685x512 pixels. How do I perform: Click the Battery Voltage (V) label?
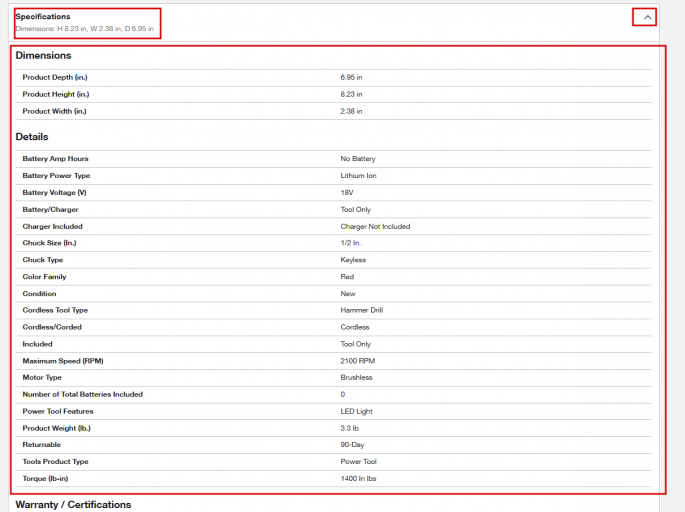click(55, 193)
